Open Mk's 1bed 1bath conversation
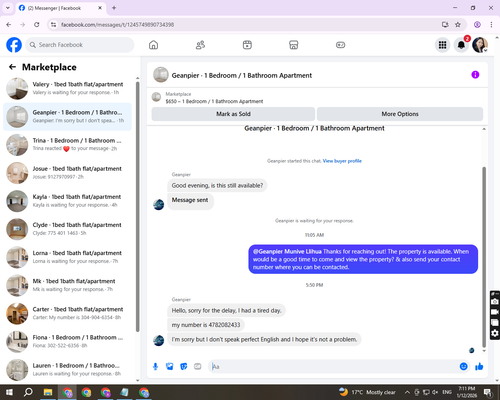The width and height of the screenshot is (500, 400). pyautogui.click(x=67, y=285)
